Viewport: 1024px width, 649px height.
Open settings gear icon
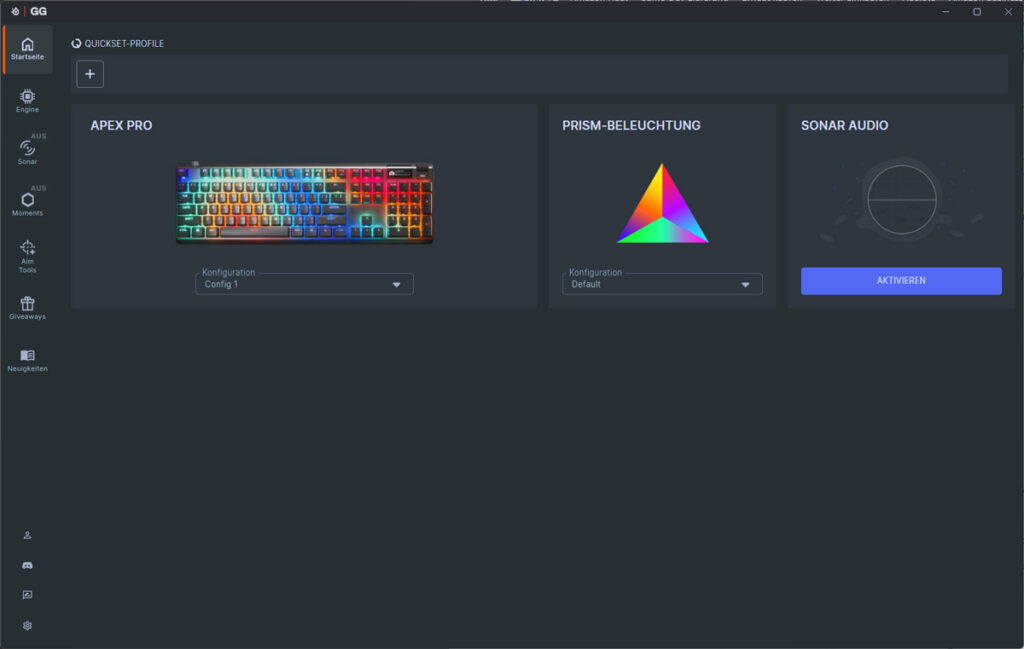(27, 625)
